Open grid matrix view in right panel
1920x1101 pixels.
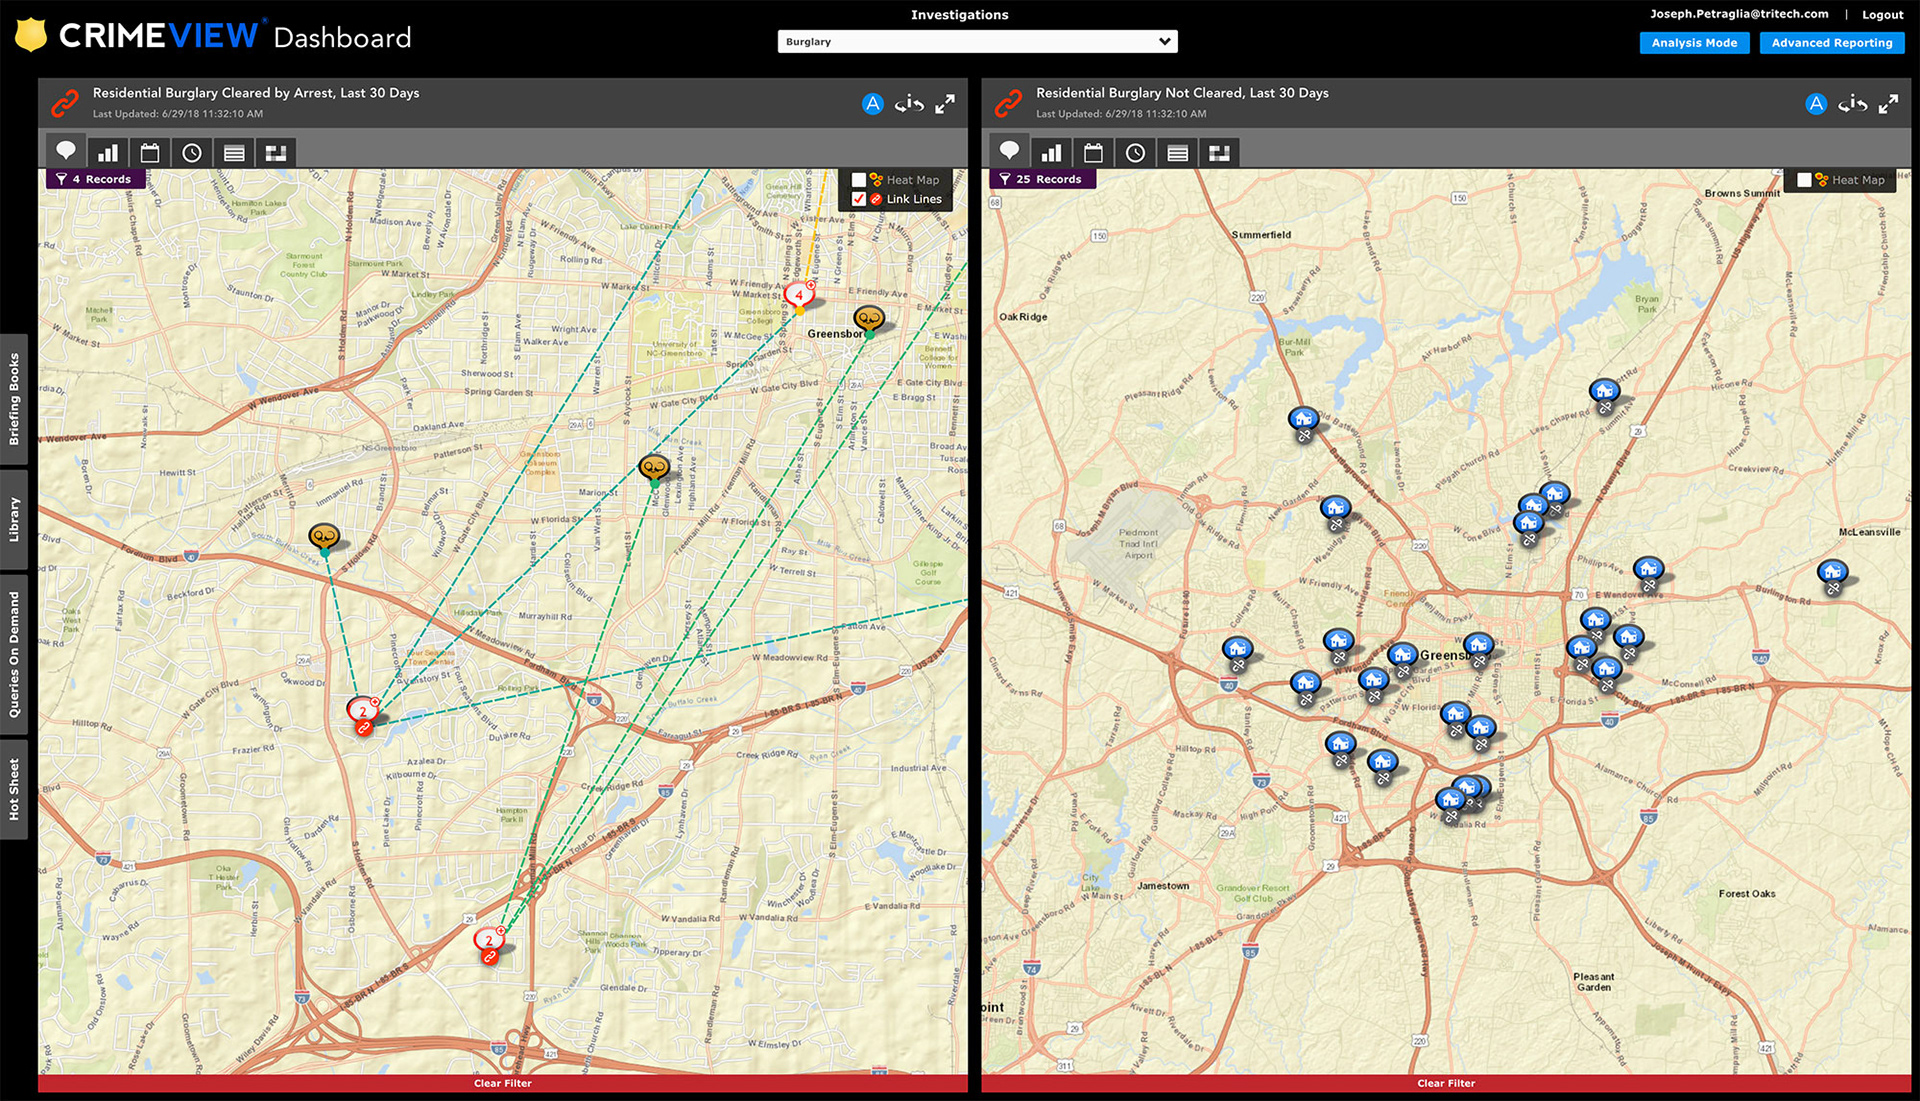tap(1219, 153)
